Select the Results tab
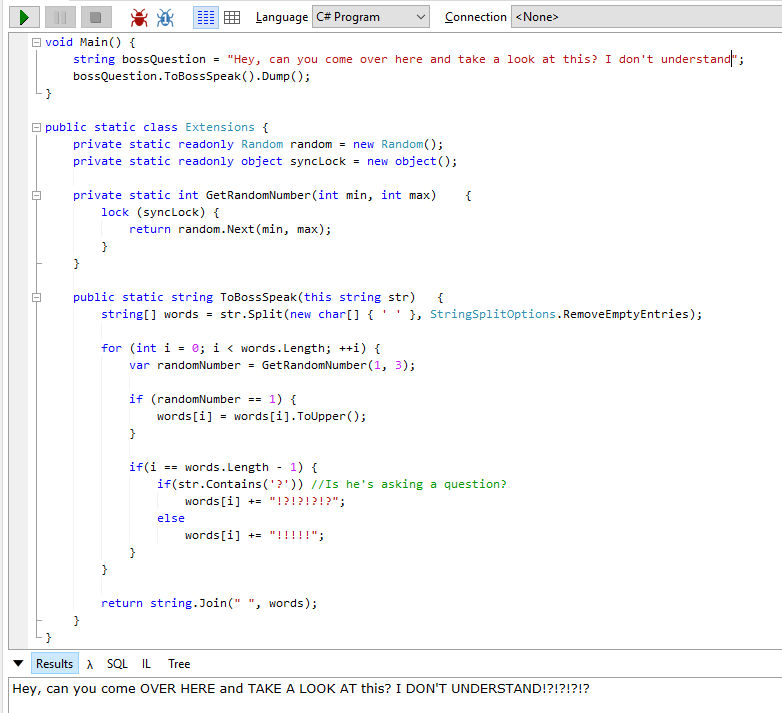The width and height of the screenshot is (782, 713). click(54, 664)
